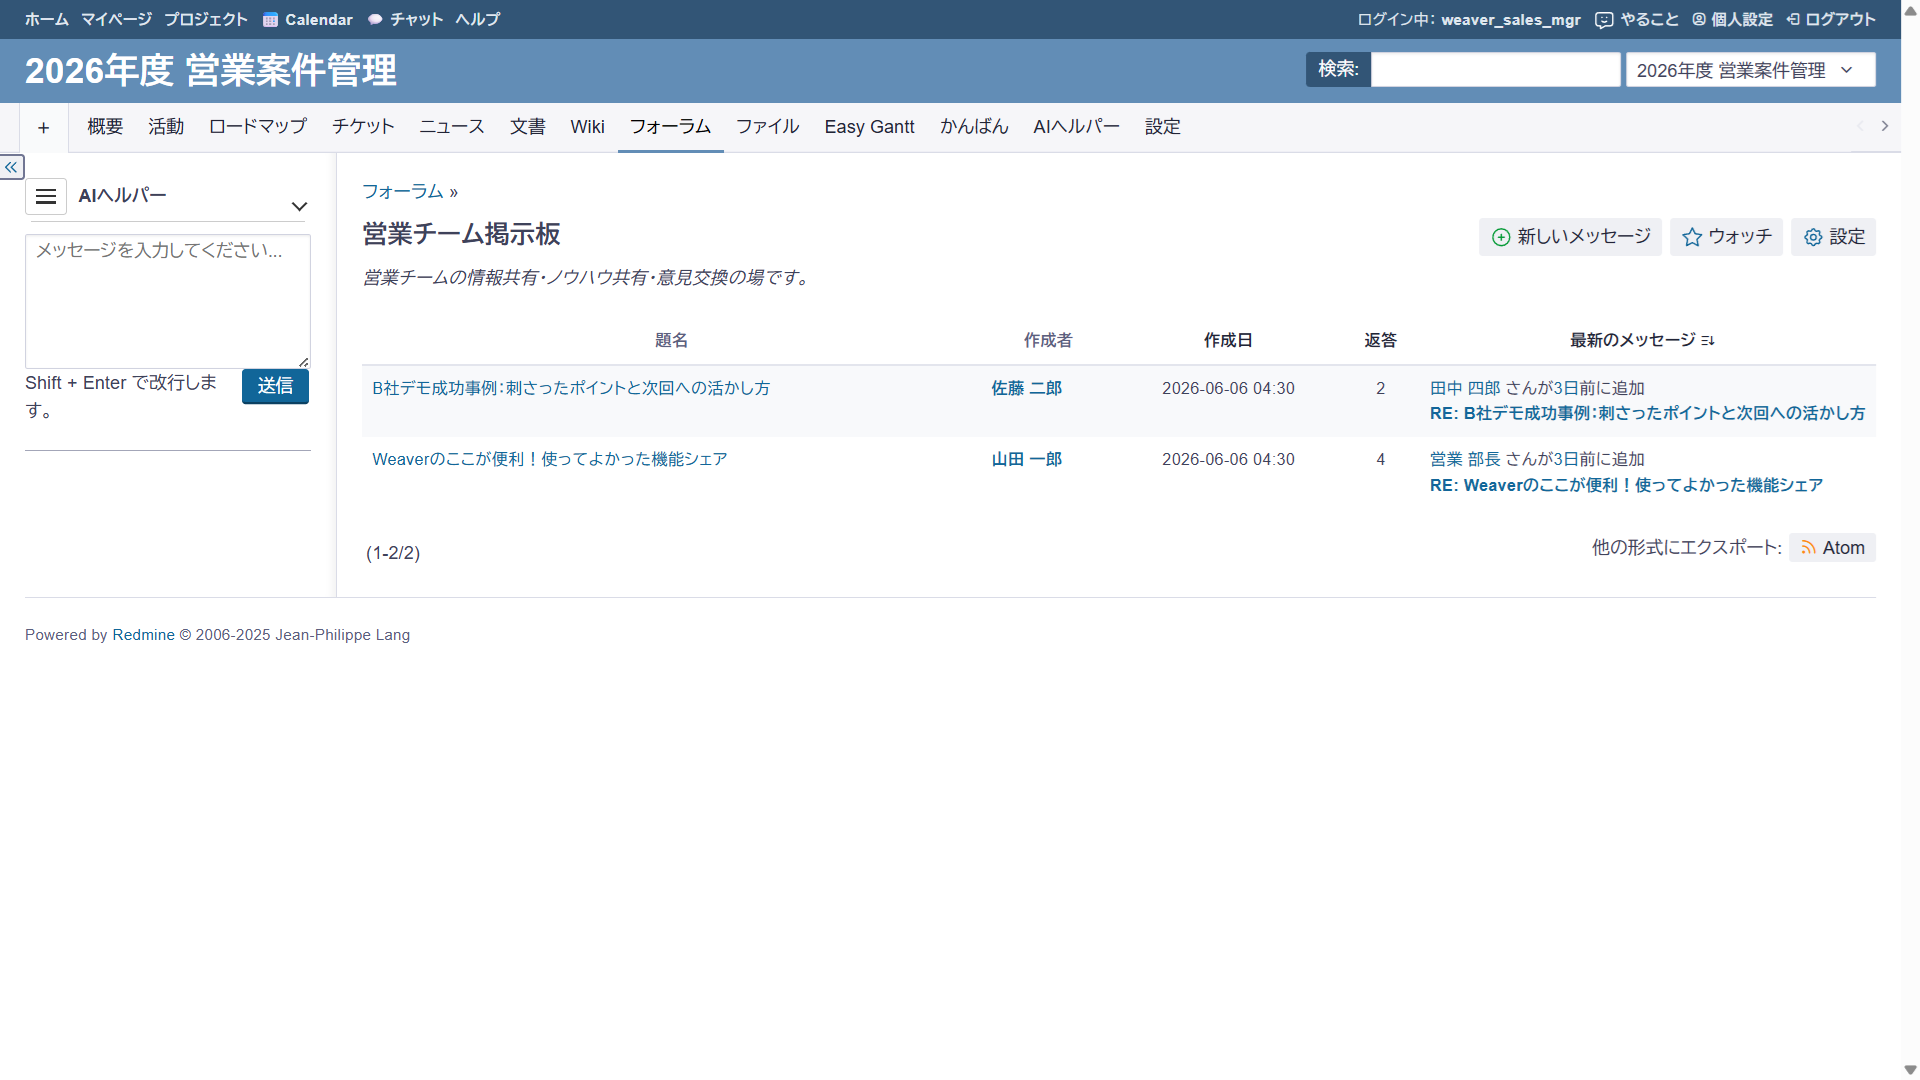Click the browser scrollbar down arrow
This screenshot has height=1080, width=1920.
pos(1910,1070)
